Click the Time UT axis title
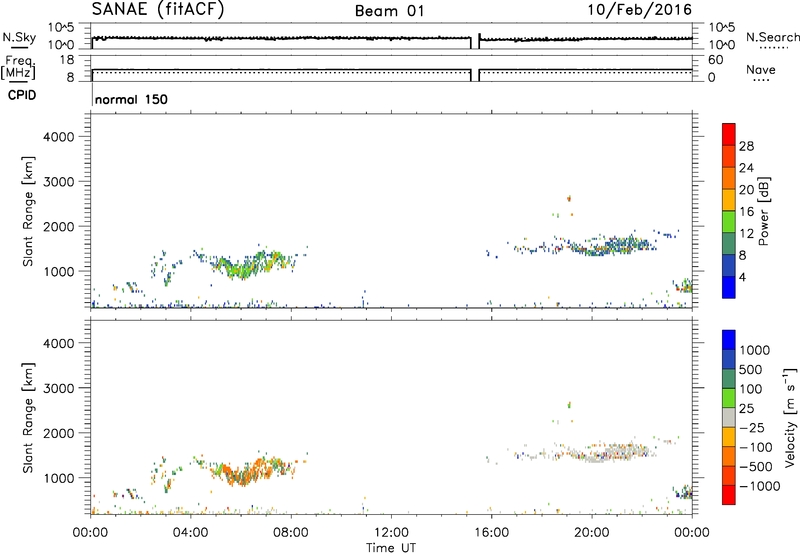 391,548
